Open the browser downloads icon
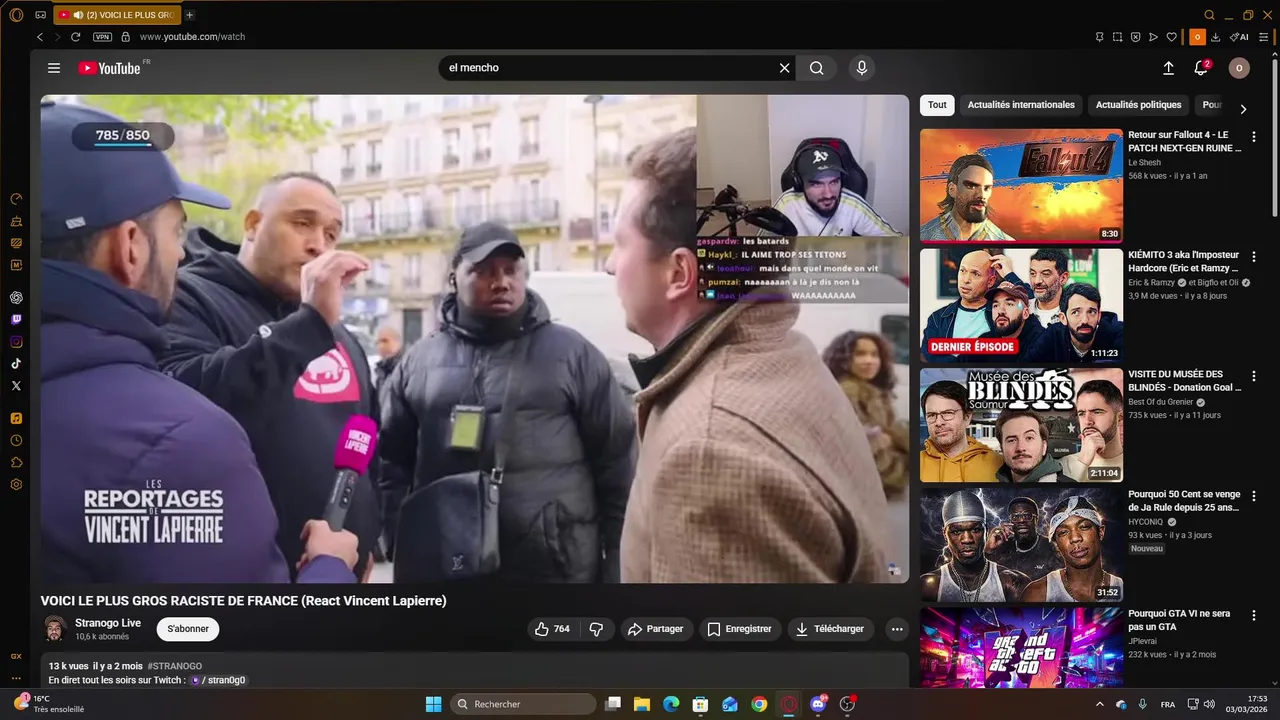The height and width of the screenshot is (720, 1280). click(x=1216, y=37)
